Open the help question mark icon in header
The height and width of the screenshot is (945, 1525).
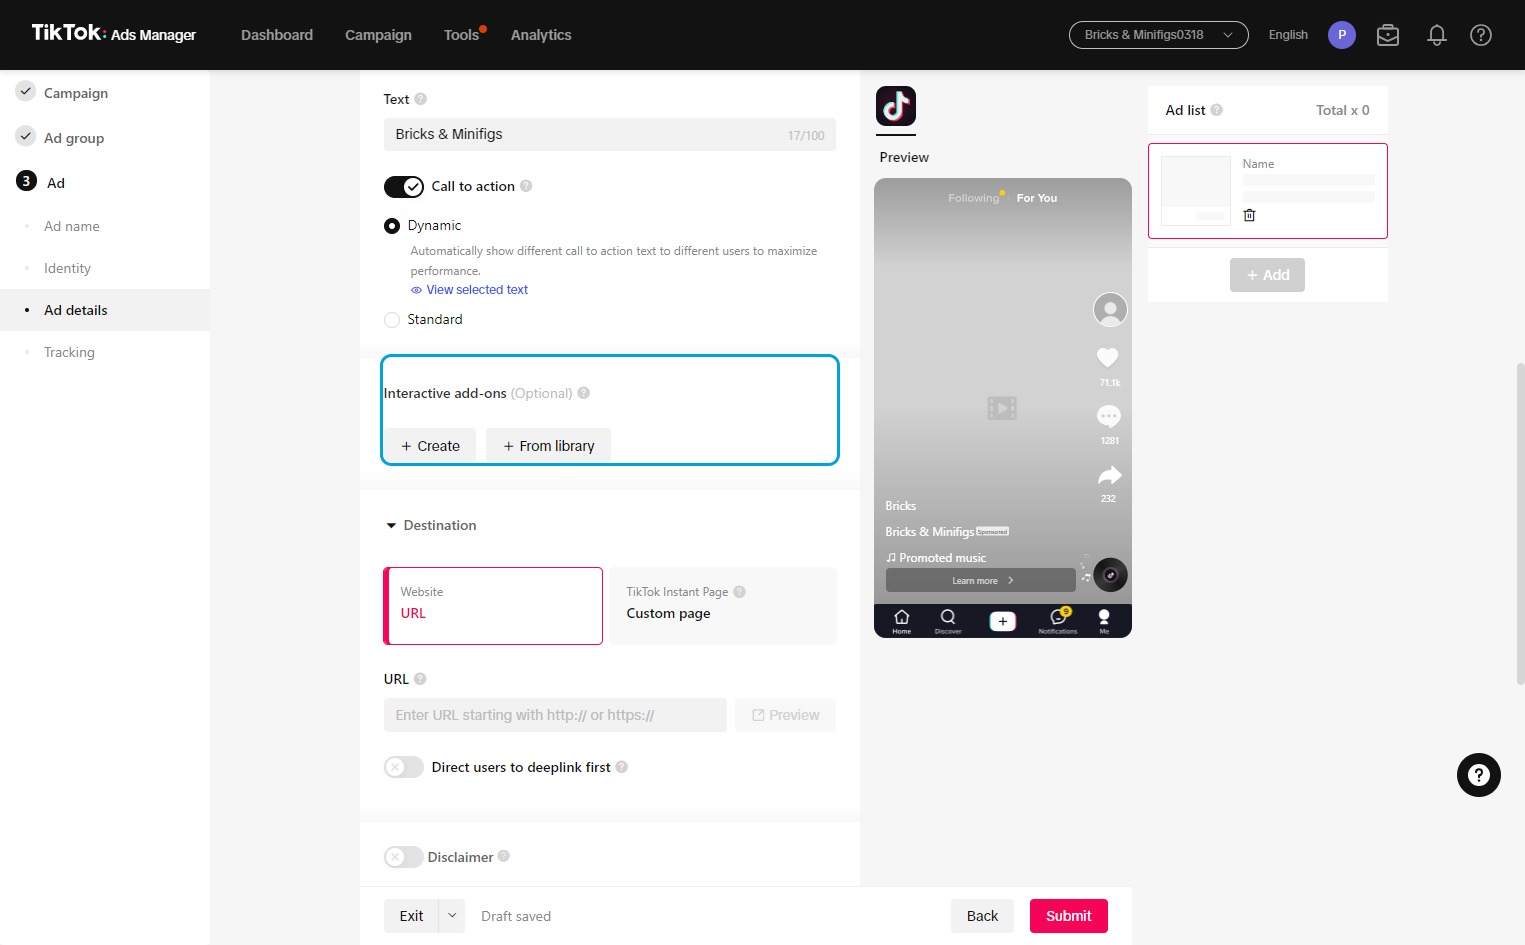coord(1481,35)
